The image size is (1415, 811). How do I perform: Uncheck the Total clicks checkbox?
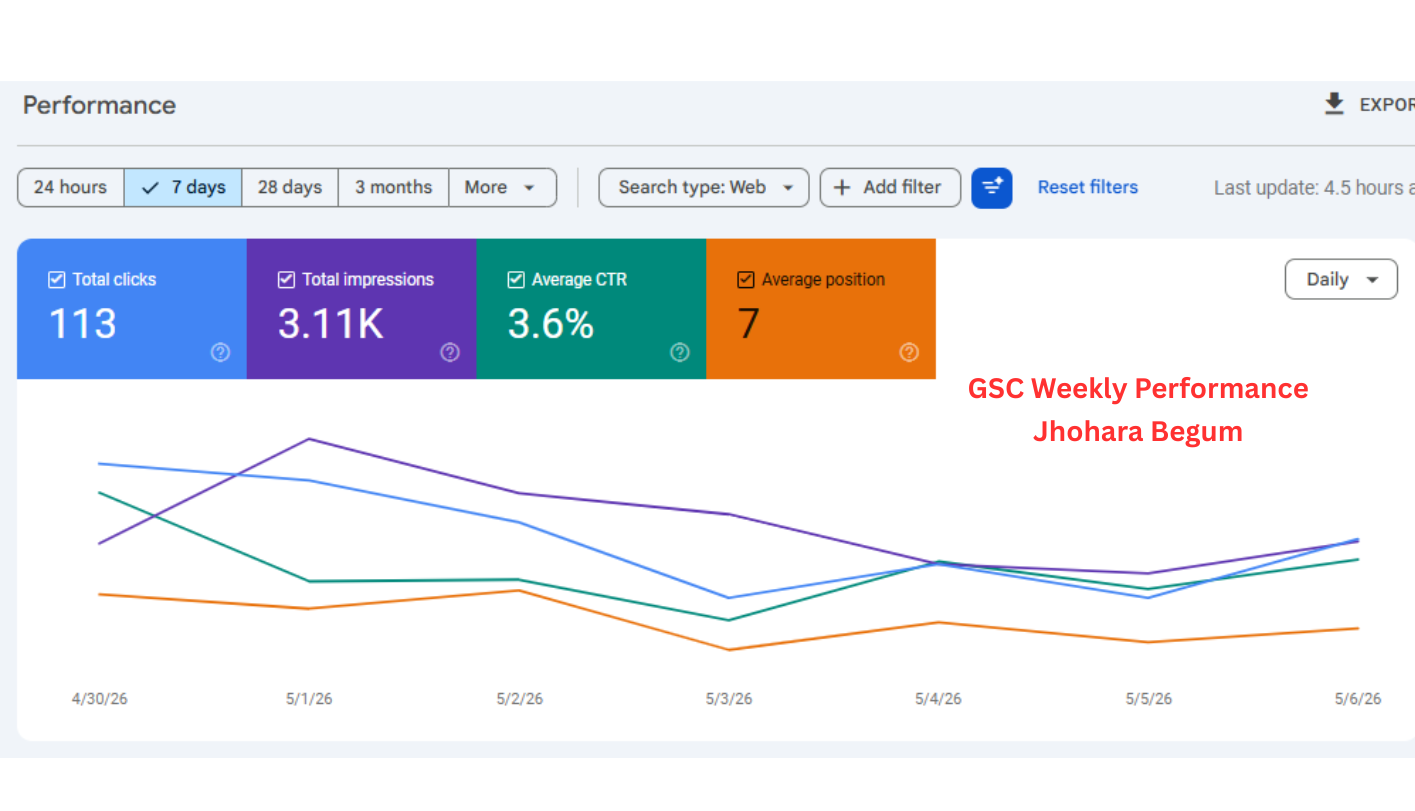point(57,280)
